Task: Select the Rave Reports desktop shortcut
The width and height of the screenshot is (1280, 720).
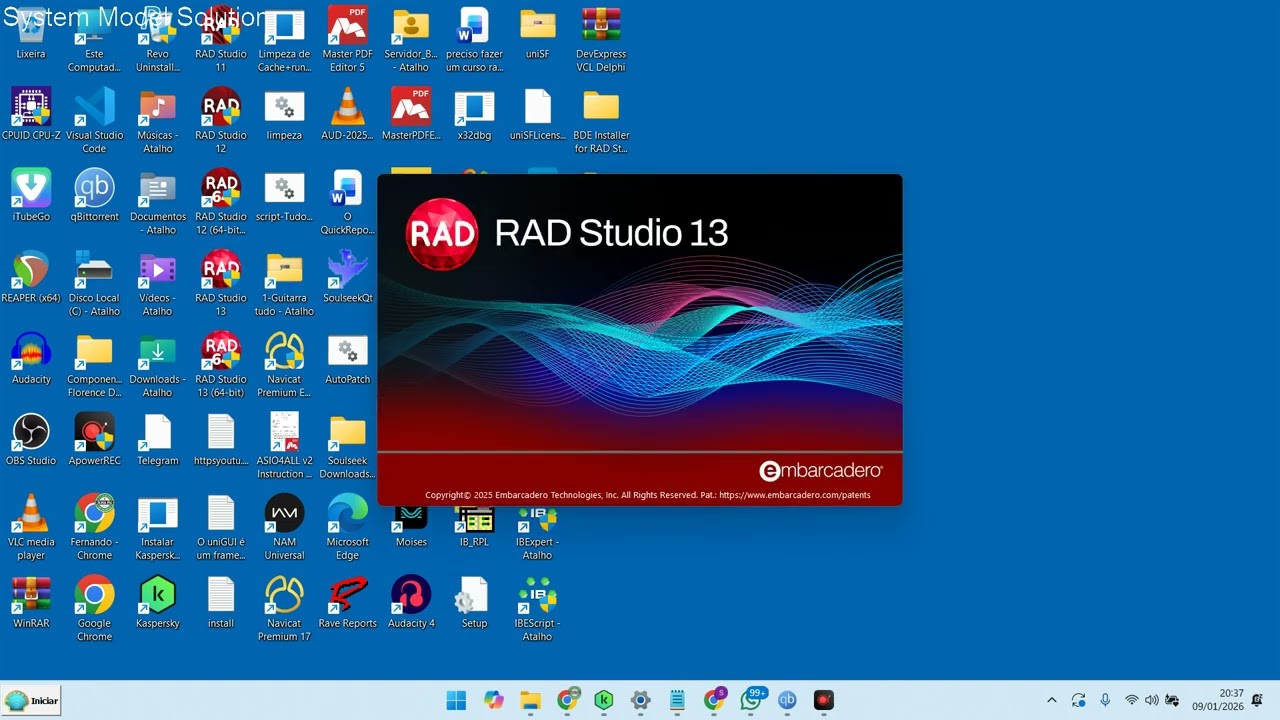Action: pos(347,602)
